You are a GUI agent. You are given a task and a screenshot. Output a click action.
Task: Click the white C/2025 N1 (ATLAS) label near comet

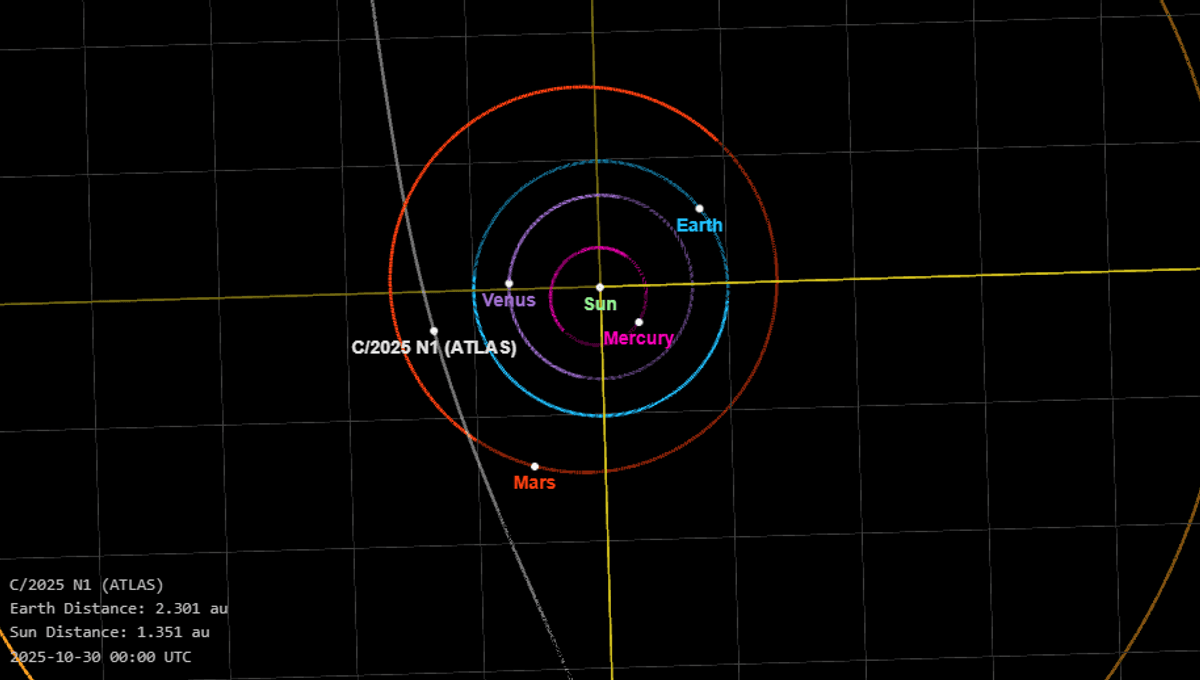point(434,348)
